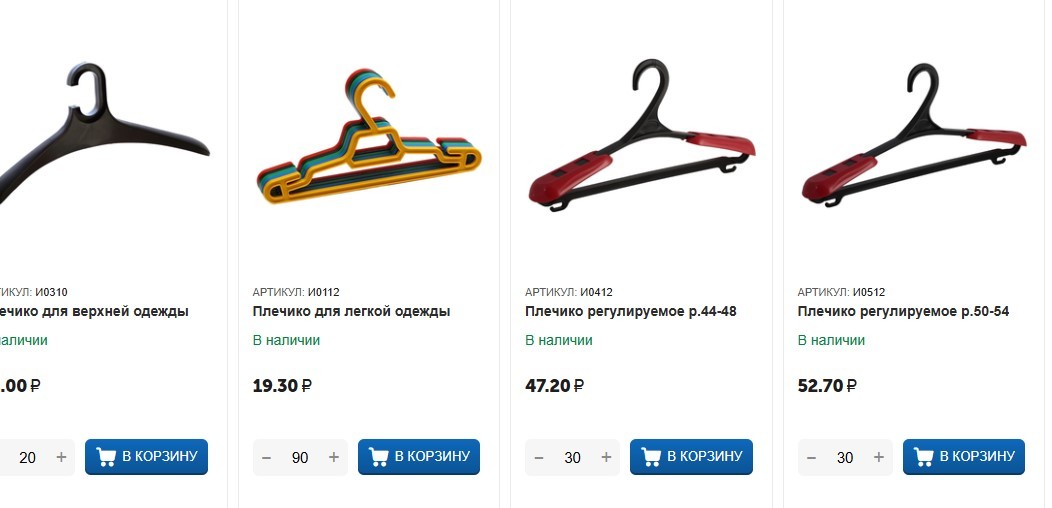Viewport: 1052px width, 508px height.
Task: Add article И0112 hanger to cart
Action: pos(419,457)
